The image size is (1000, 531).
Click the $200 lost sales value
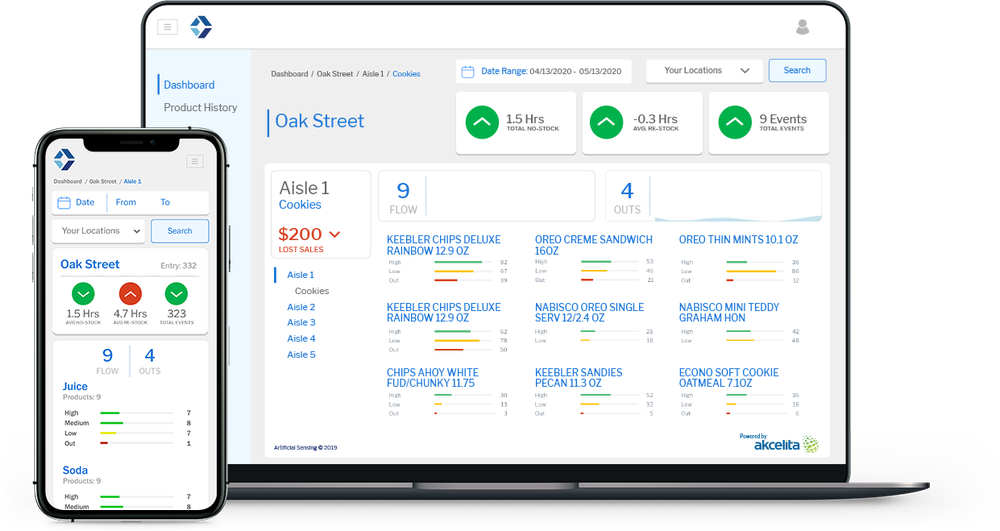pyautogui.click(x=300, y=234)
